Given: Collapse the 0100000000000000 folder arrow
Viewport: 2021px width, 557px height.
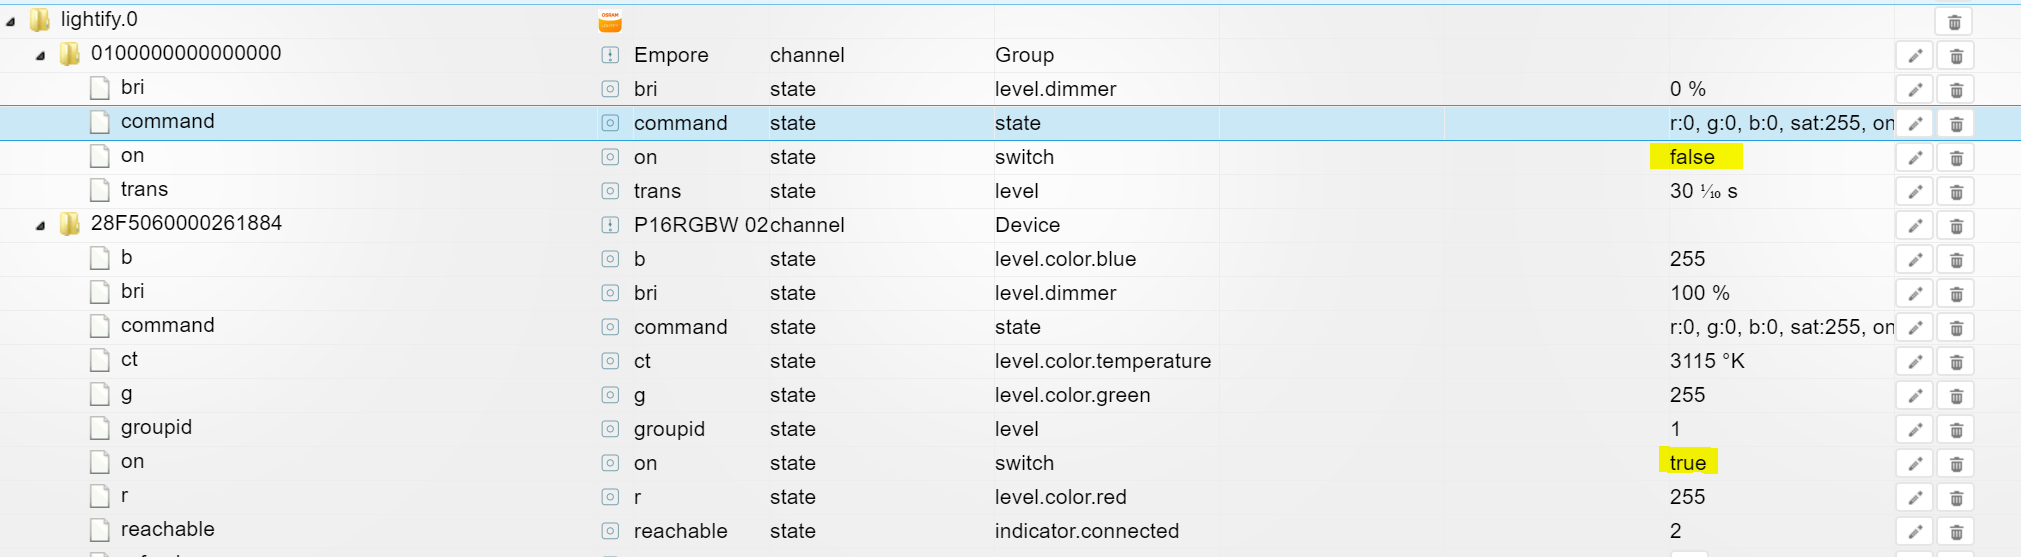Looking at the screenshot, I should click(x=41, y=55).
